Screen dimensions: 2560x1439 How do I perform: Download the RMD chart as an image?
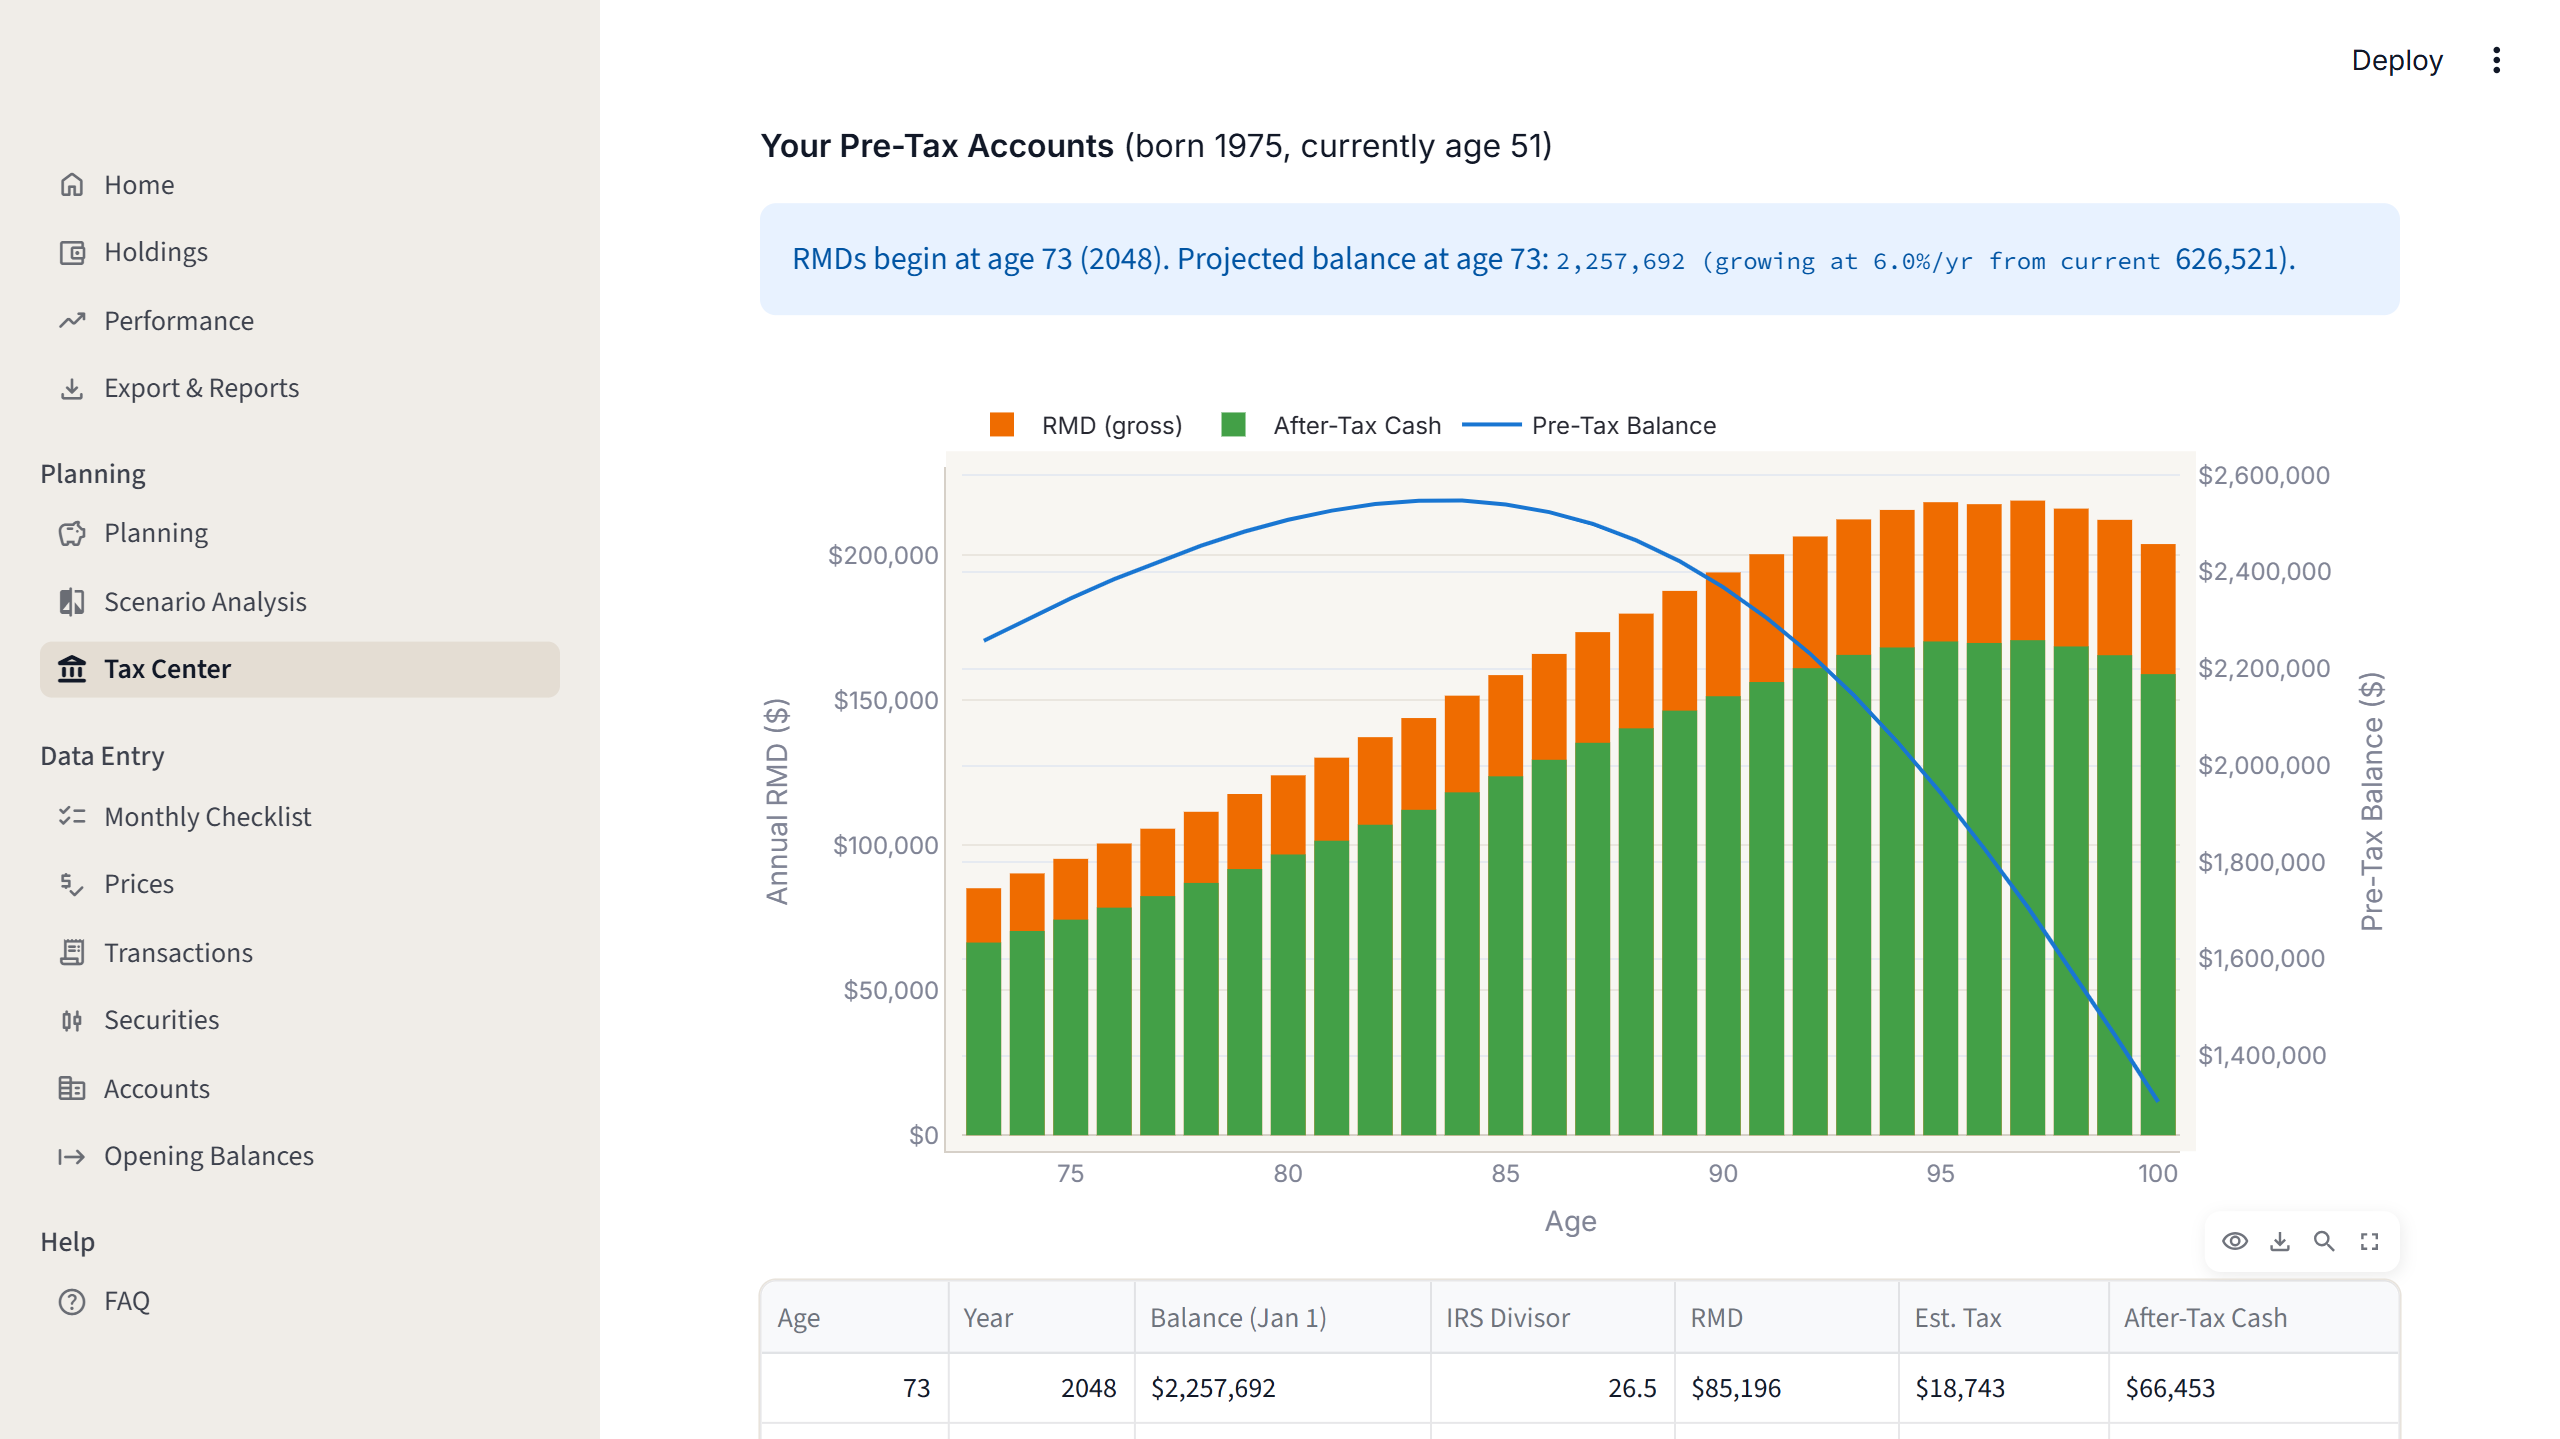coord(2280,1241)
